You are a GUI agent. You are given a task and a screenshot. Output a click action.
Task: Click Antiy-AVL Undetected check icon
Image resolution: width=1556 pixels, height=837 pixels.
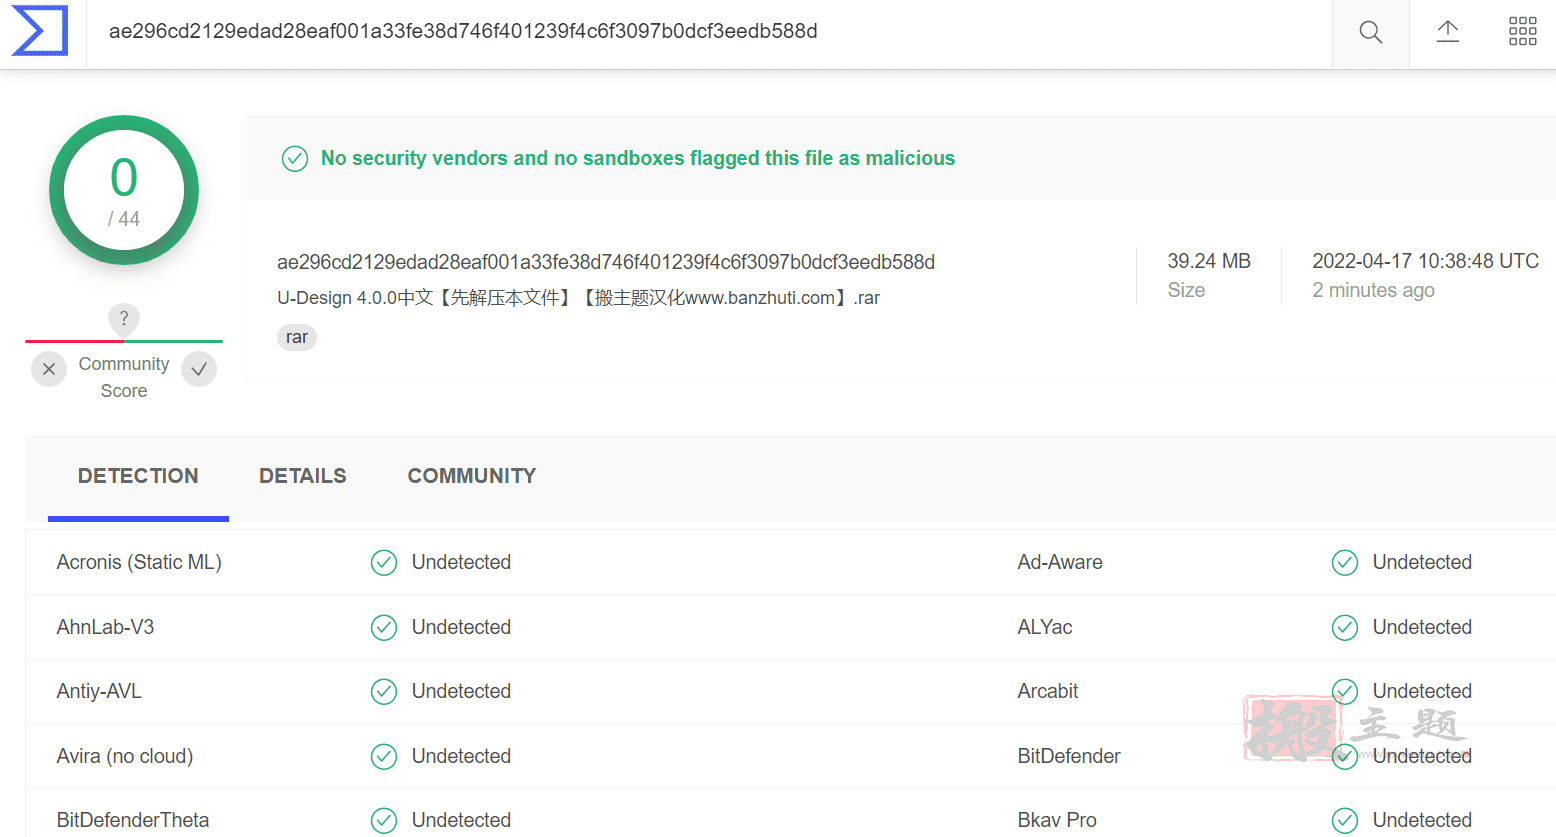384,691
